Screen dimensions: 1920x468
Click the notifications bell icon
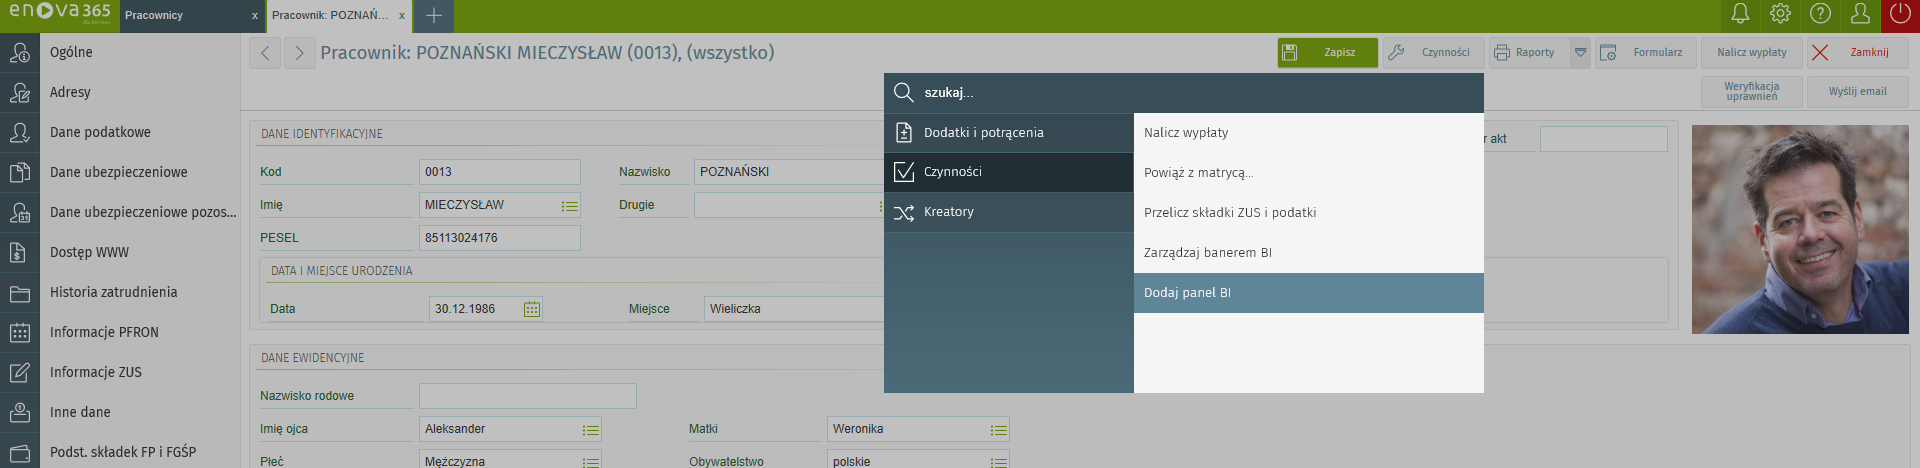(x=1740, y=14)
